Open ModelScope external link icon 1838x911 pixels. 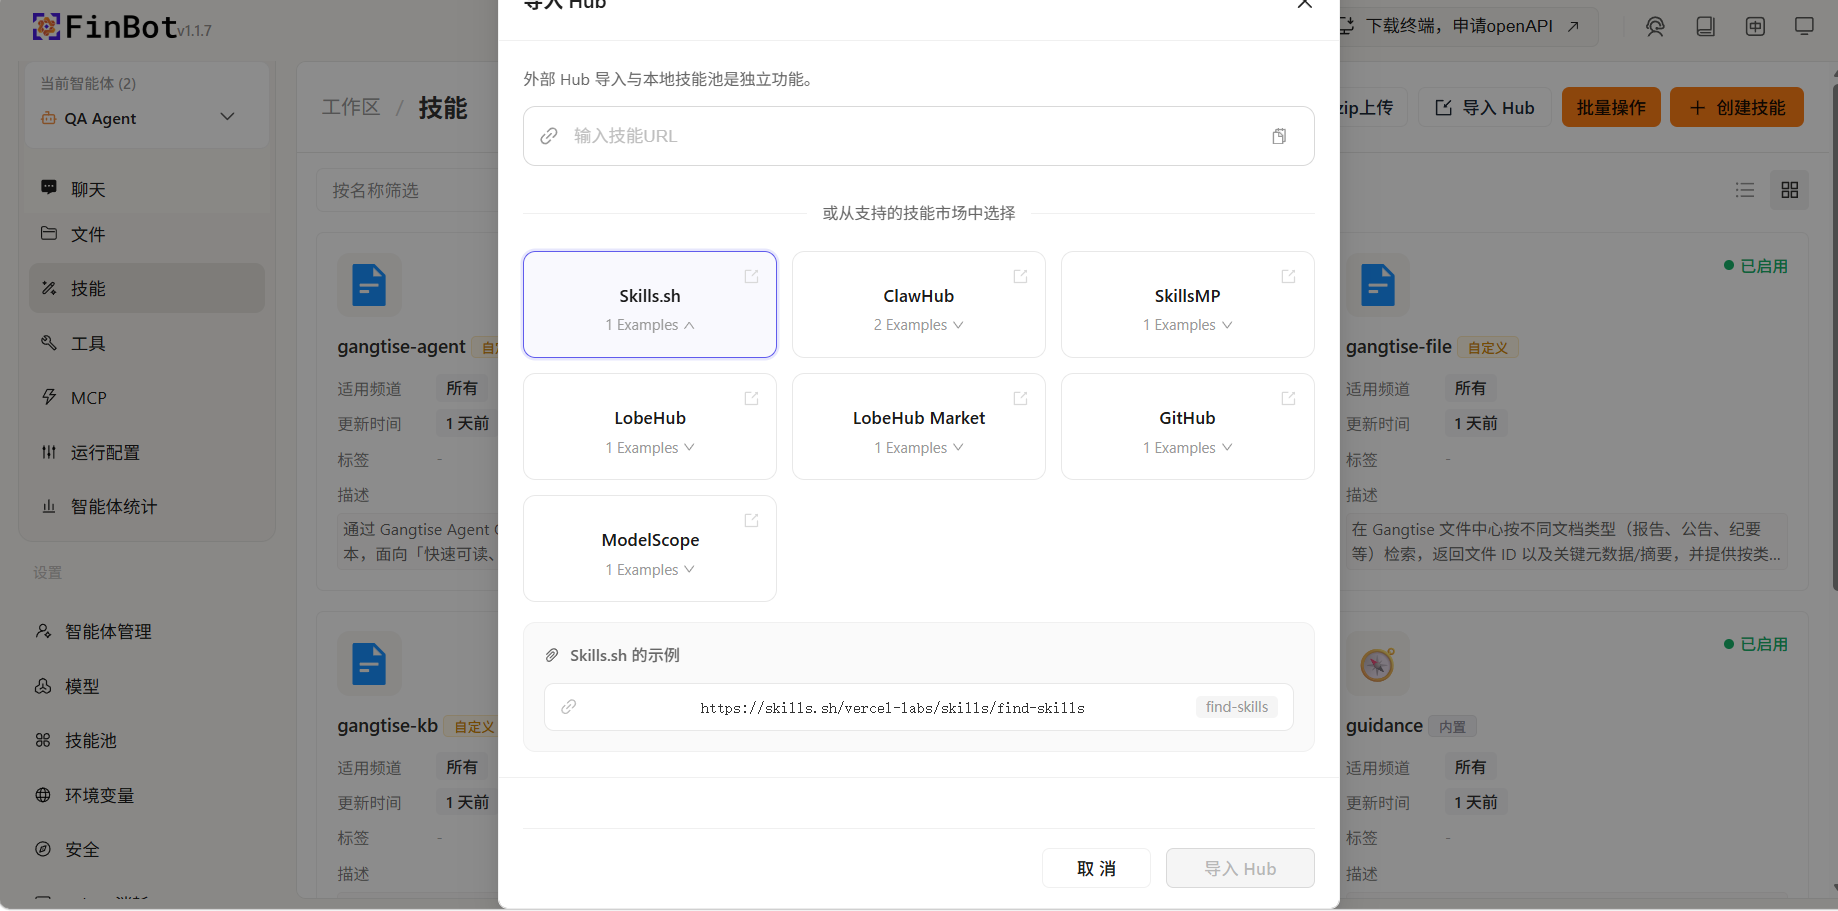pyautogui.click(x=751, y=520)
